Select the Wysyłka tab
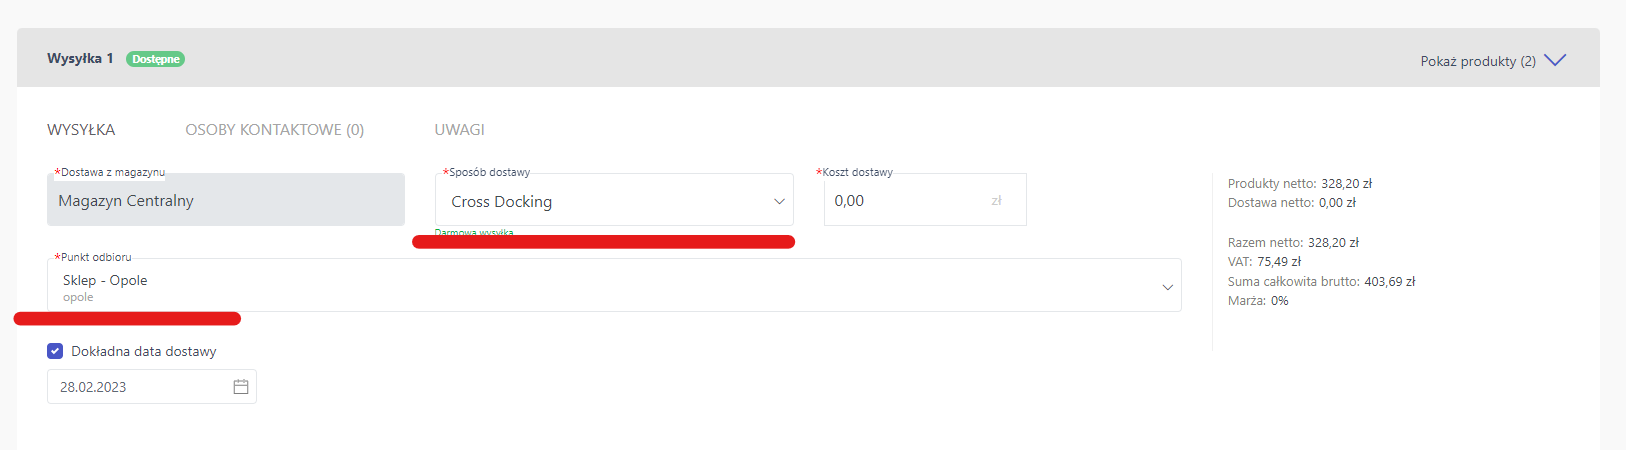Image resolution: width=1626 pixels, height=450 pixels. pos(81,130)
